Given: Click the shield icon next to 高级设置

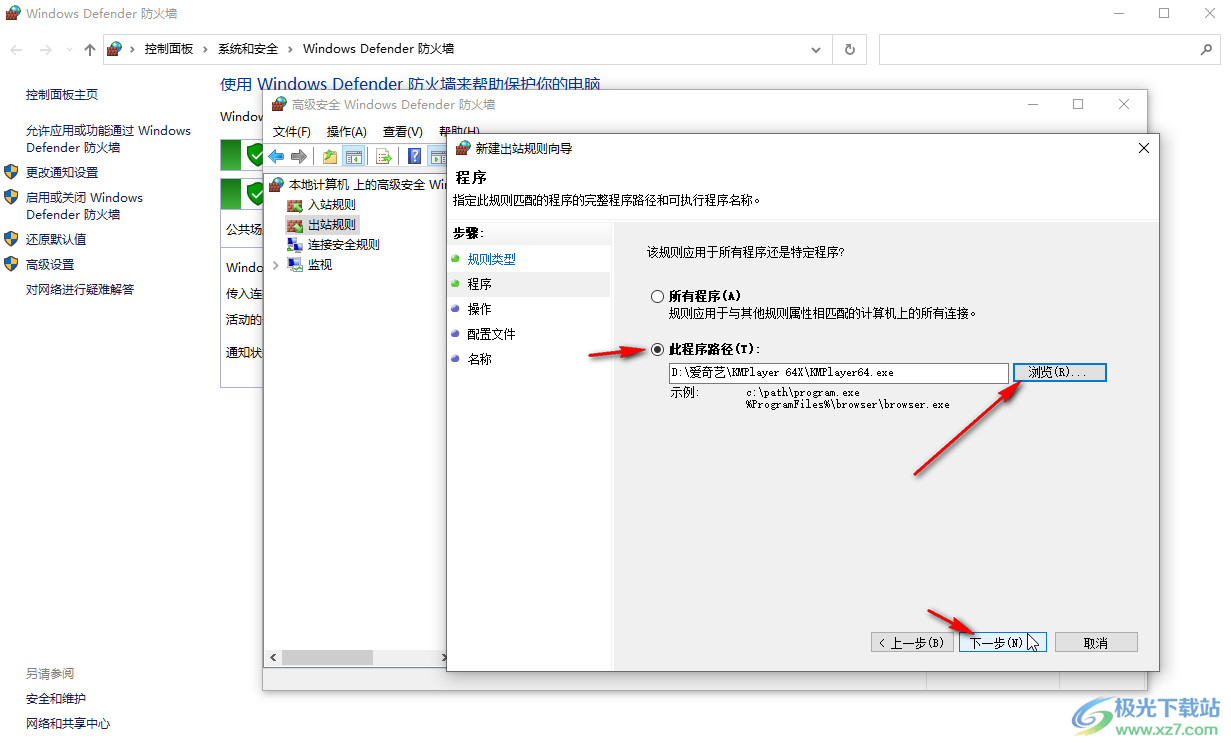Looking at the screenshot, I should click(x=12, y=264).
